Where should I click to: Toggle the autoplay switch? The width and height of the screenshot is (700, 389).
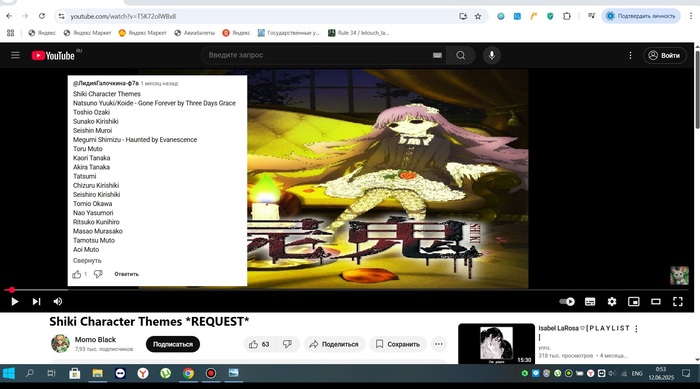tap(567, 301)
